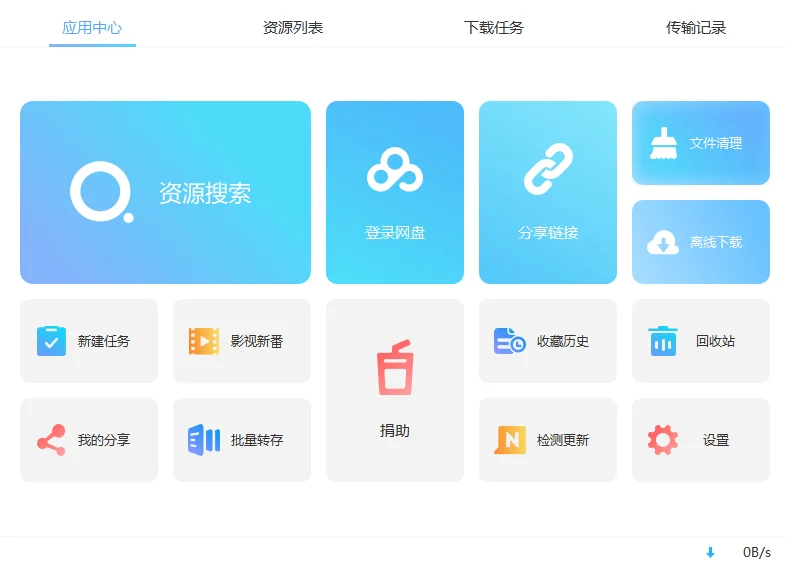Viewport: 786px width, 563px height.
Task: Click the 我的分享 label
Action: (x=104, y=440)
